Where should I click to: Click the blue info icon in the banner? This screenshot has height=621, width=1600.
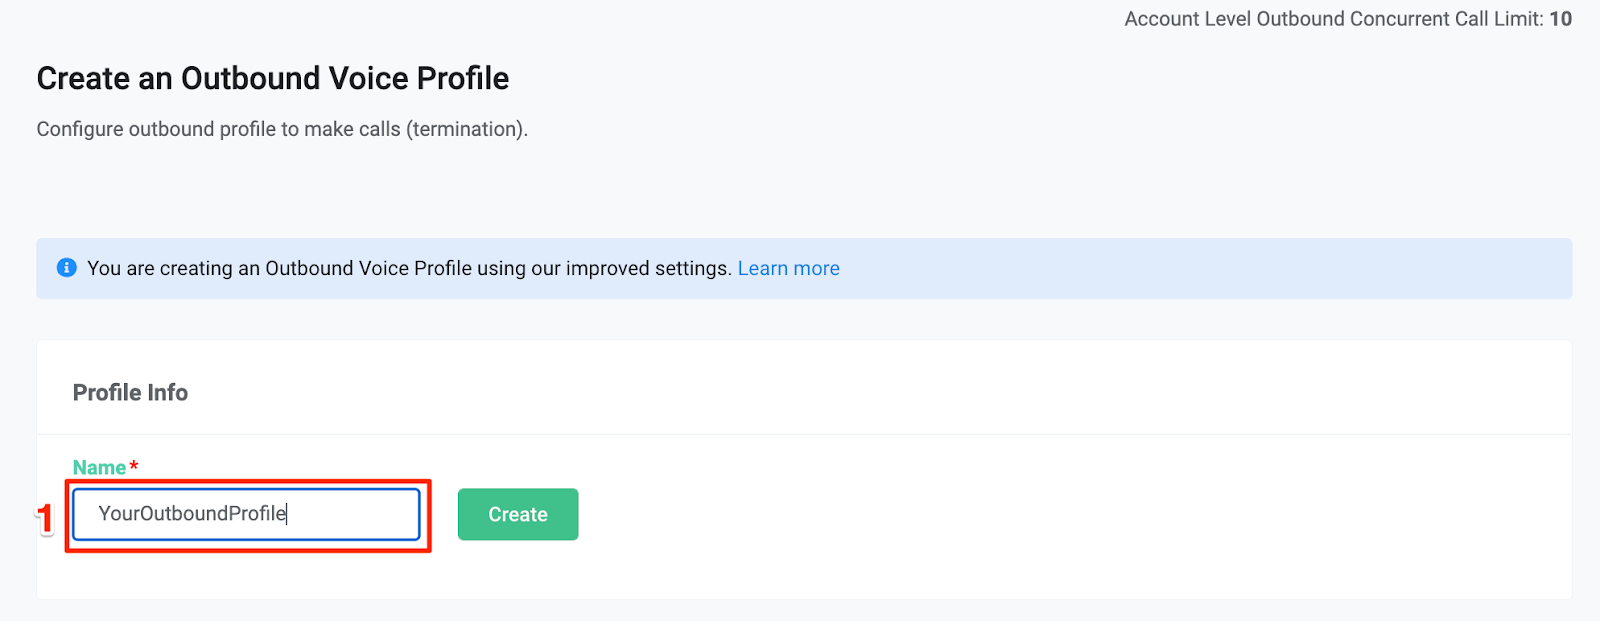tap(66, 268)
